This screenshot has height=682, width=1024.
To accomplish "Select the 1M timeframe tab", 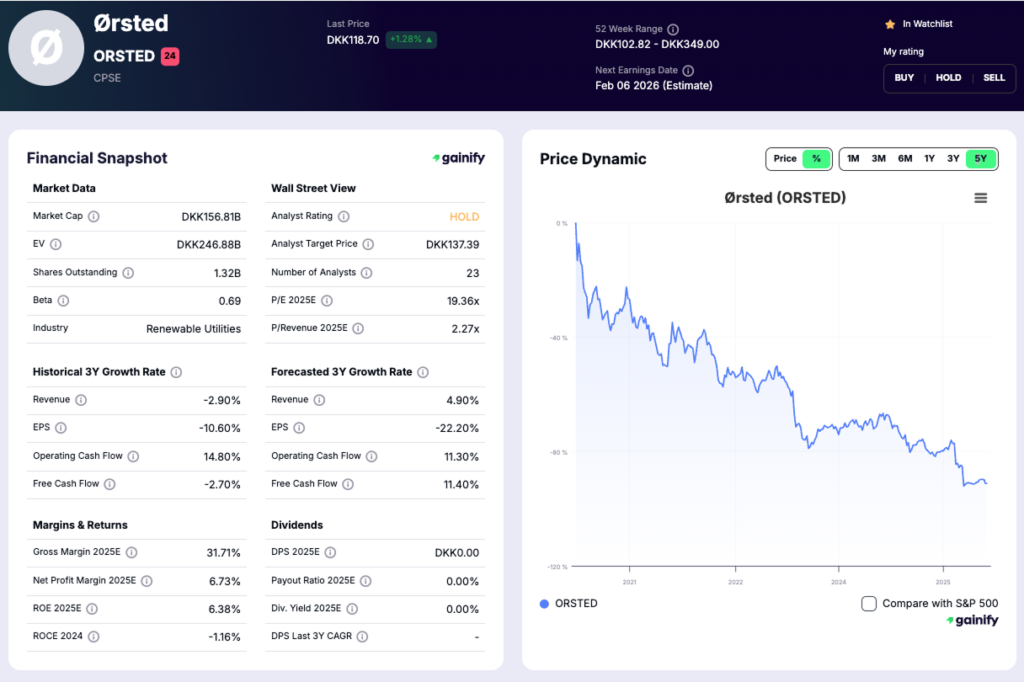I will point(852,158).
